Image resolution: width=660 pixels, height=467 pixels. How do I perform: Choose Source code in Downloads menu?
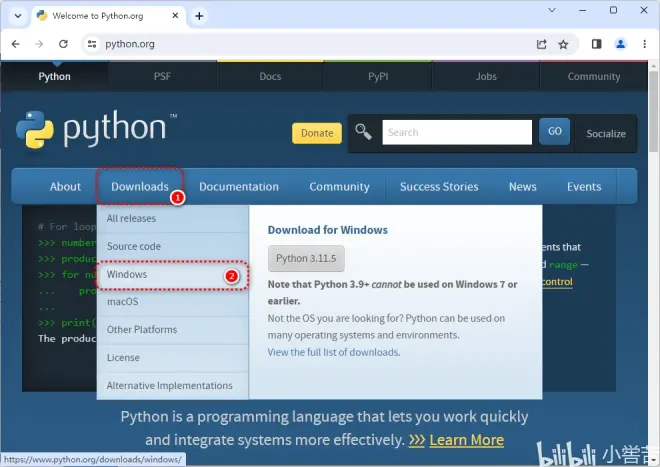click(x=173, y=246)
